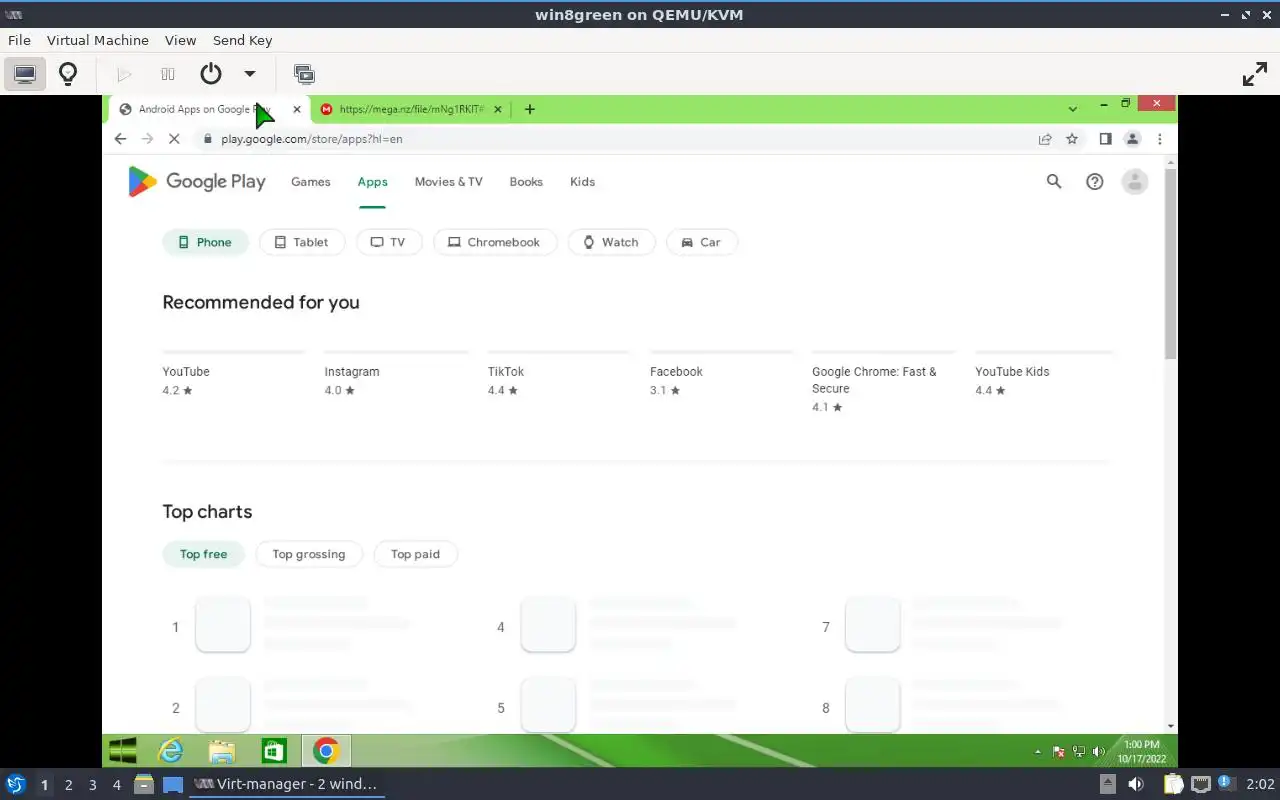
Task: Open Chrome three-dot menu
Action: point(1159,139)
